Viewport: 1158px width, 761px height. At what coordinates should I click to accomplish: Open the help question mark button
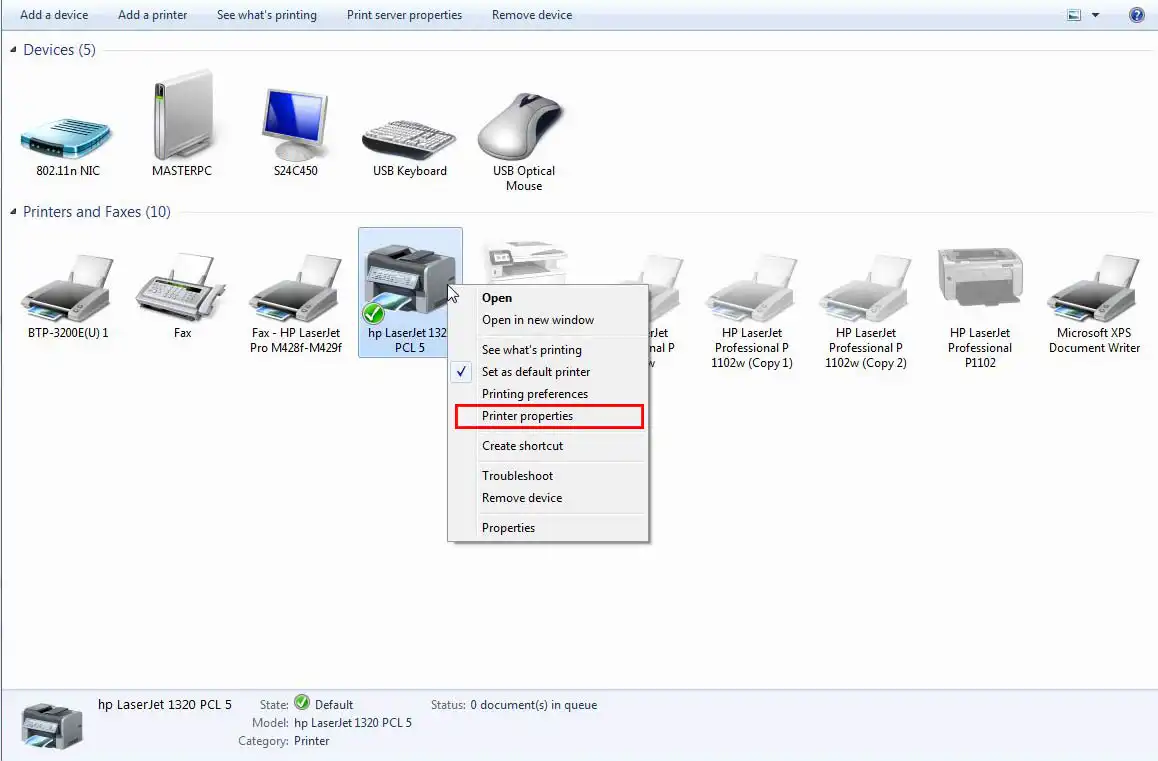[1137, 15]
